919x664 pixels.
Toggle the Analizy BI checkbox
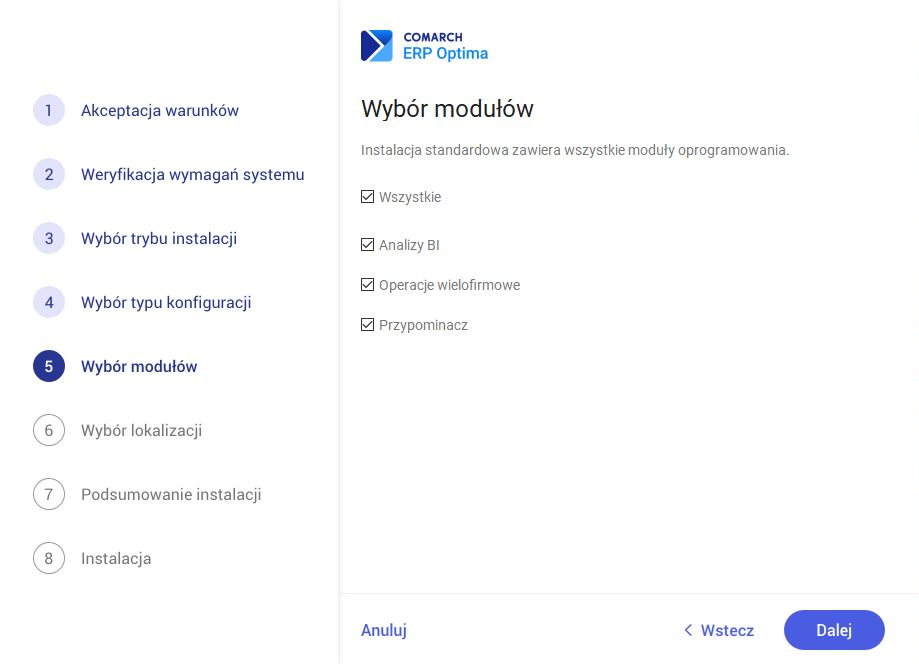(368, 245)
